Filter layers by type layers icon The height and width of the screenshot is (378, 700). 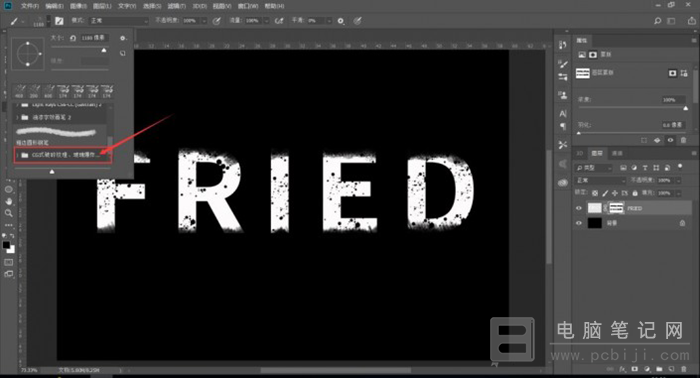click(x=645, y=168)
